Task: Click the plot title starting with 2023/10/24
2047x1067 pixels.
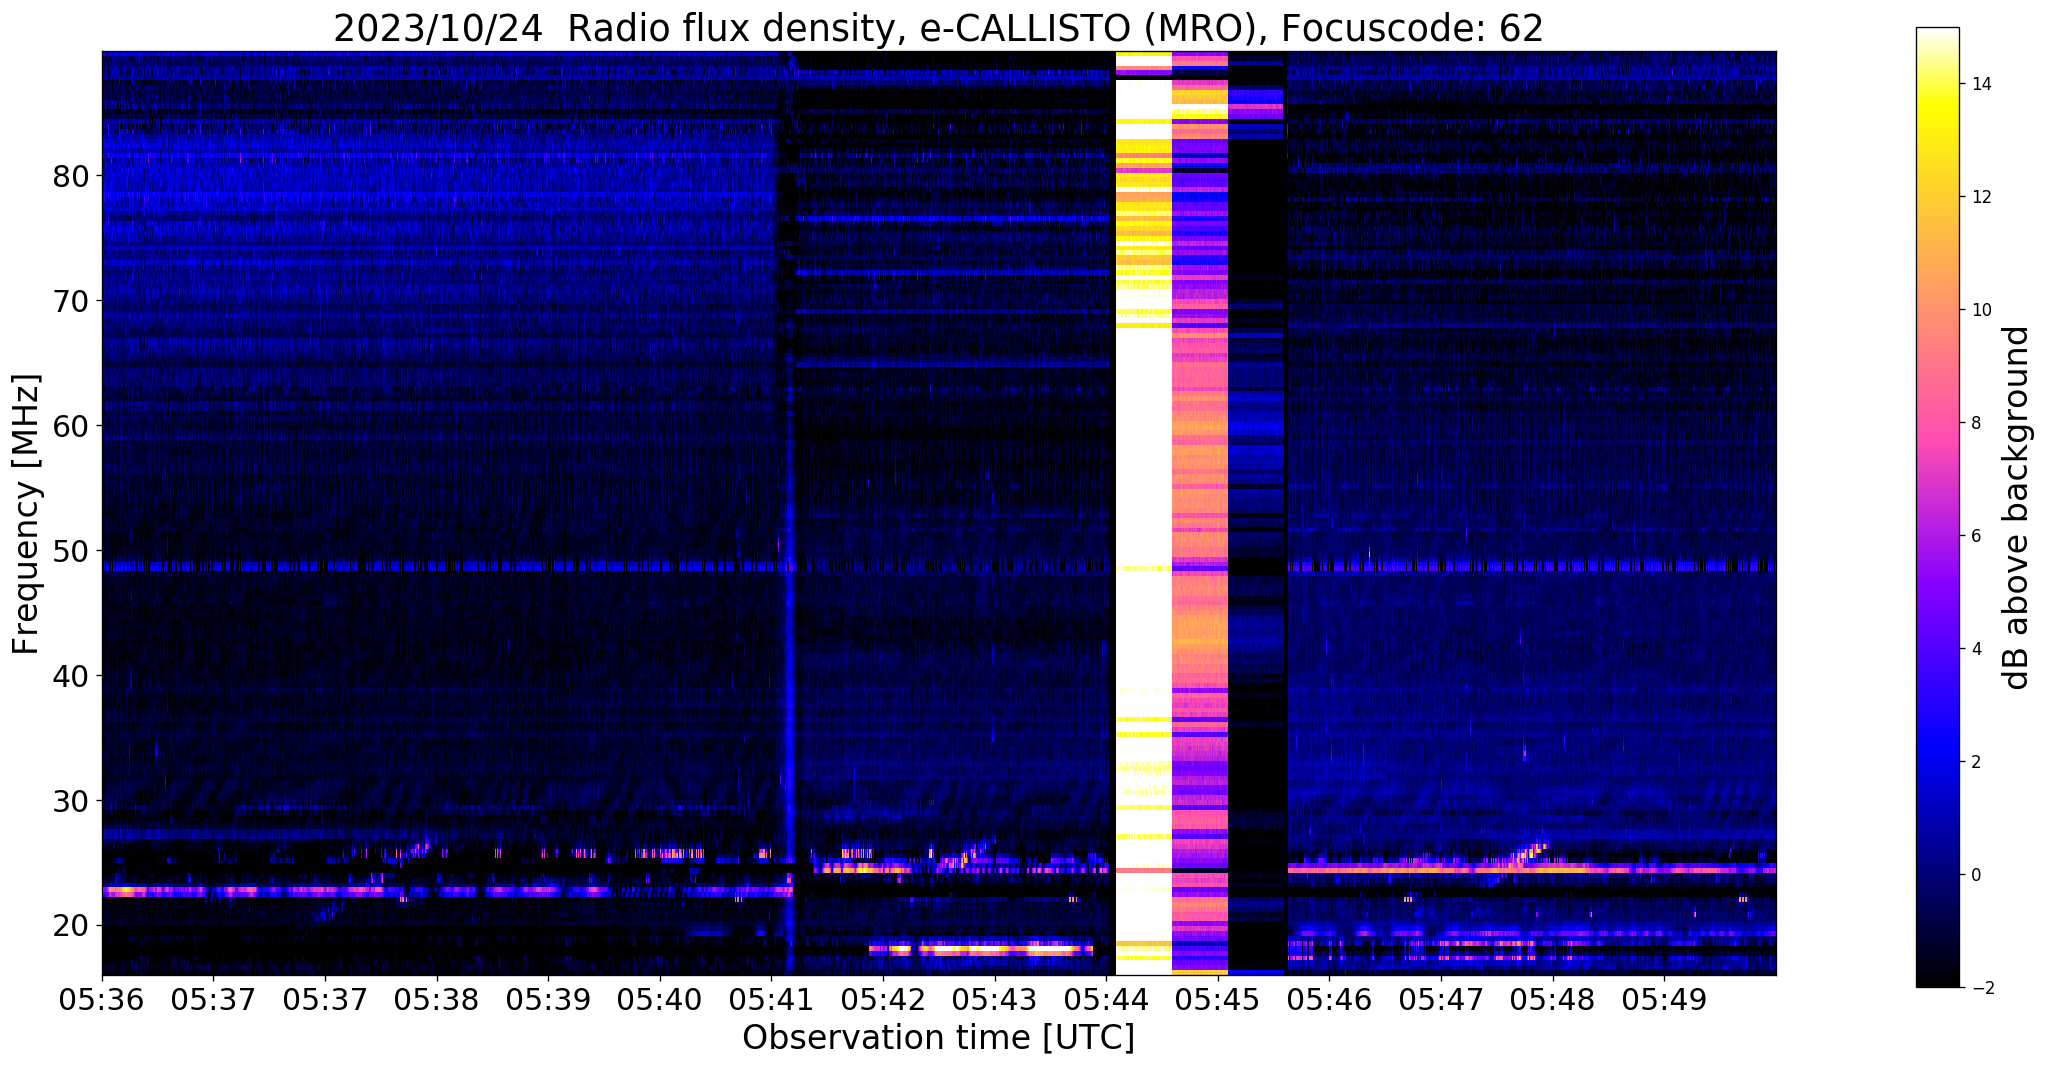Action: (x=938, y=28)
